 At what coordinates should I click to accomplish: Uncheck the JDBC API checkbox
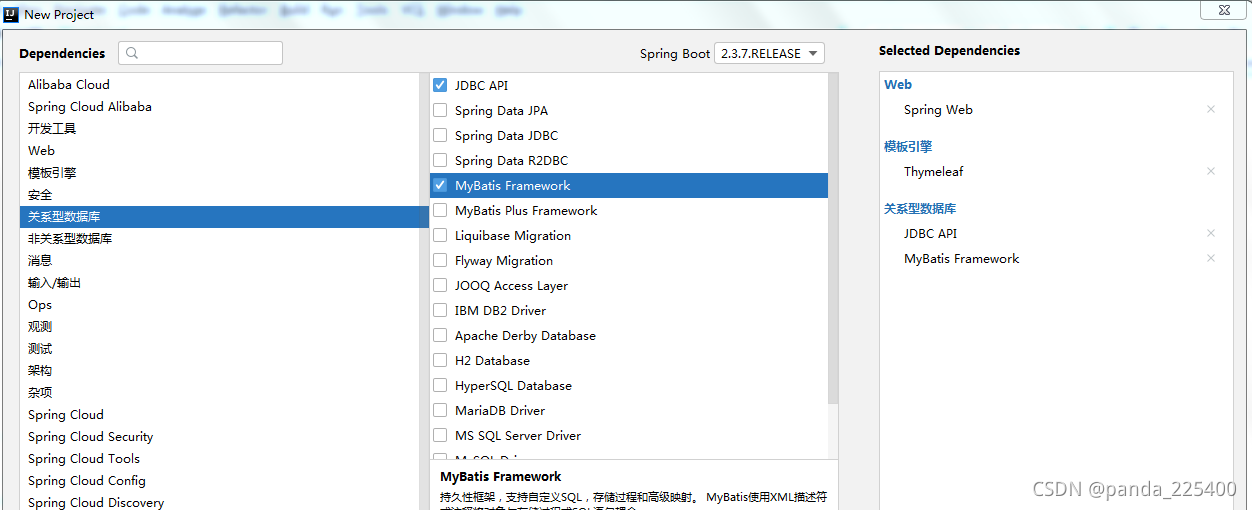point(440,86)
